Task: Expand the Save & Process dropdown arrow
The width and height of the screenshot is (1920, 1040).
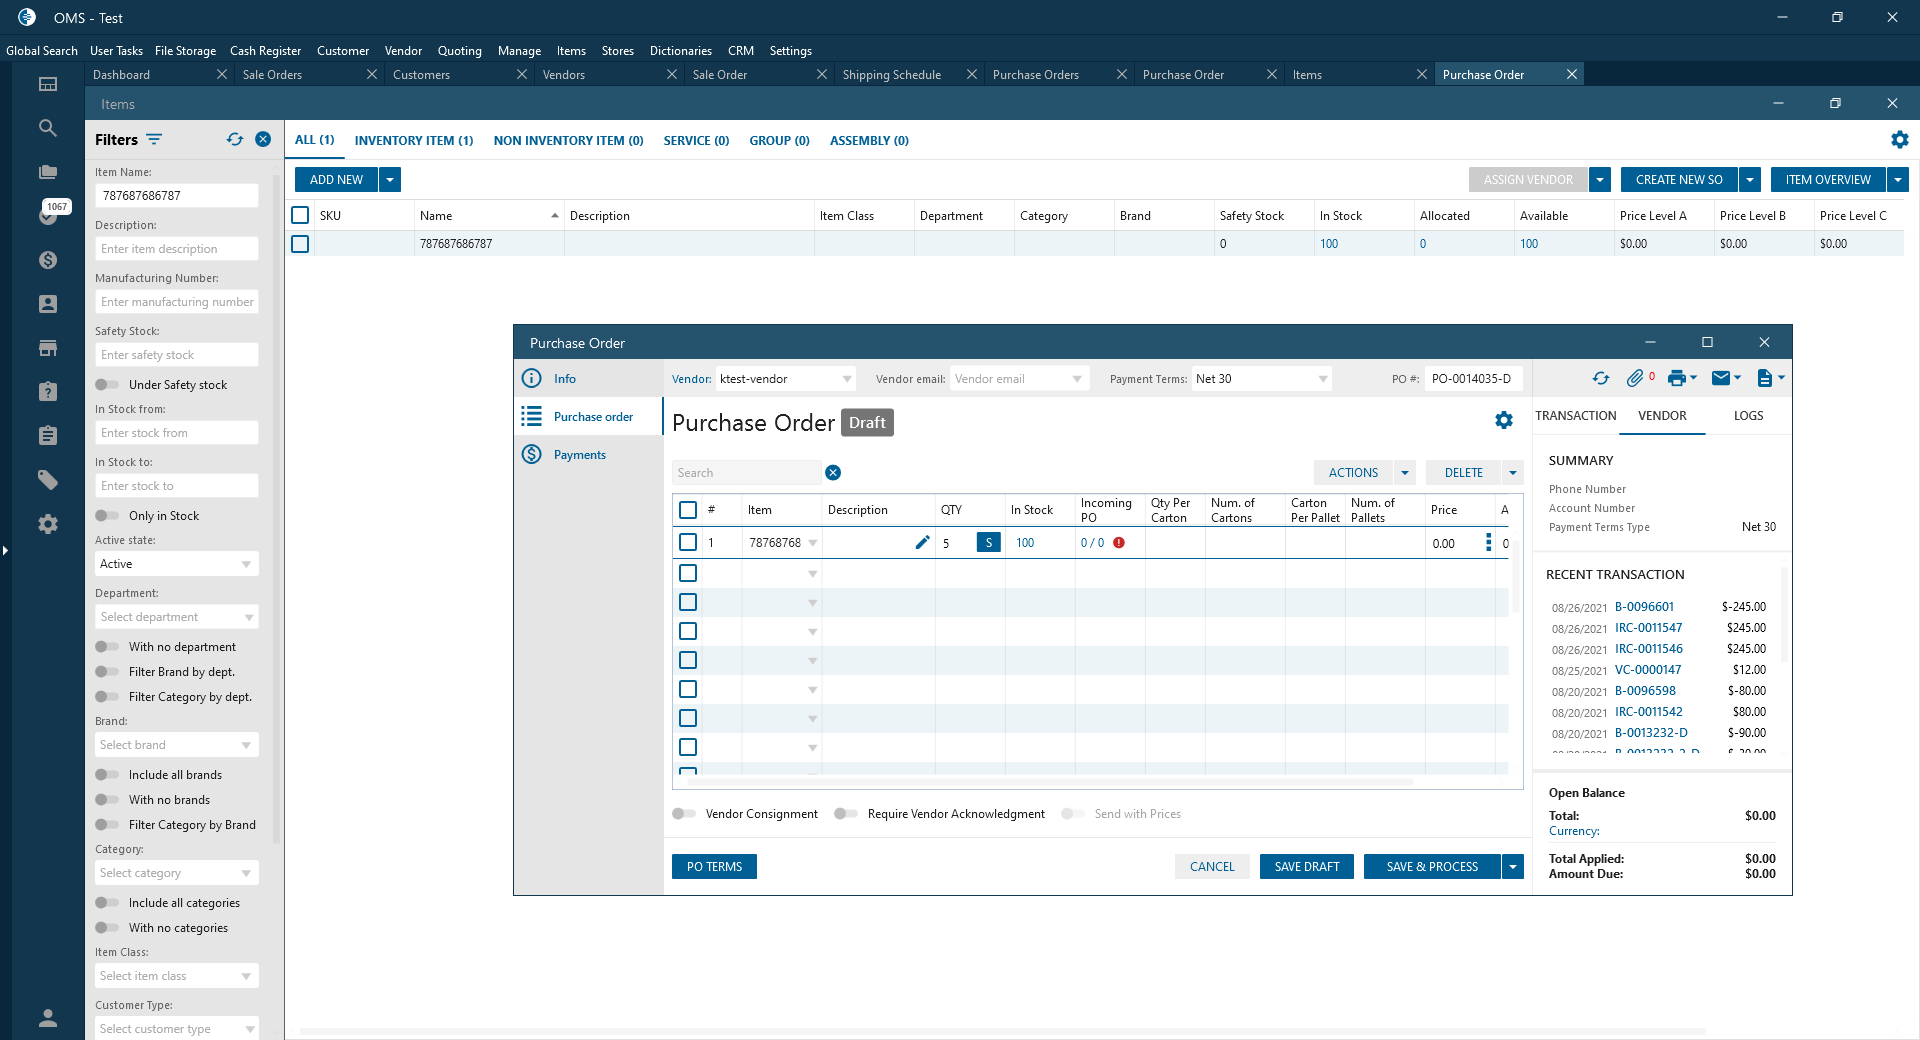Action: [x=1513, y=867]
